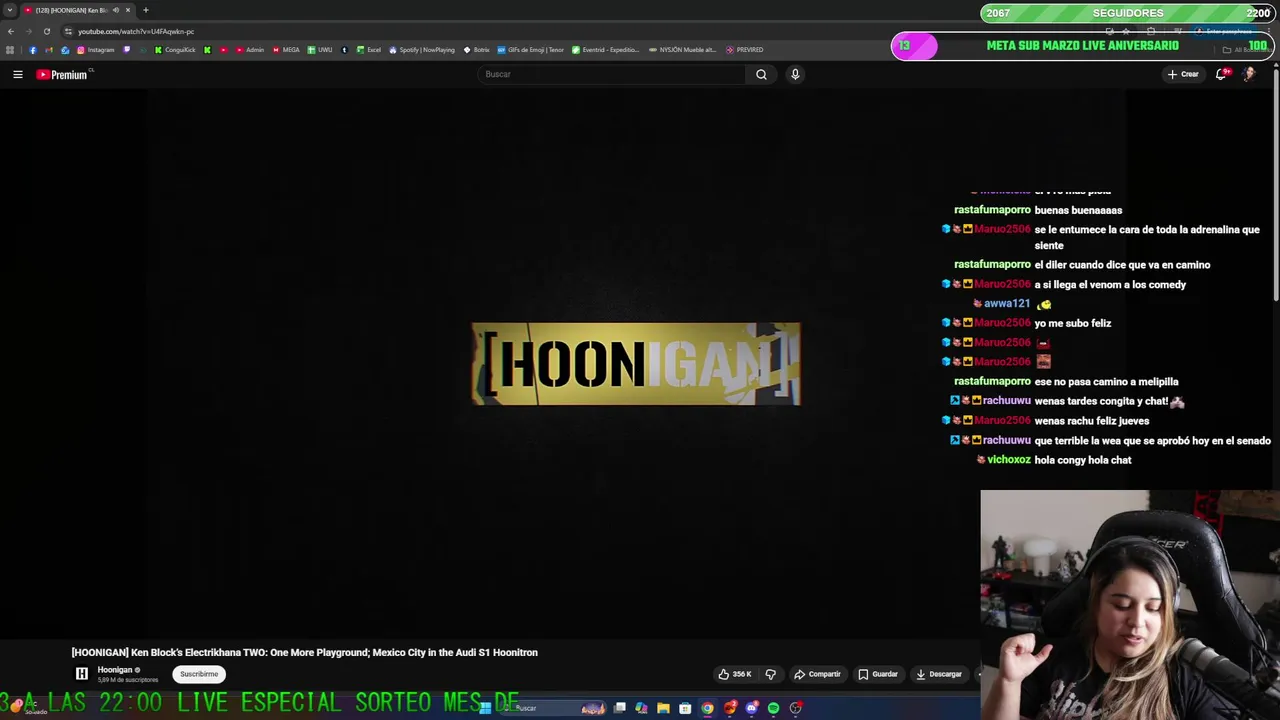
Task: Open the Windows Start button
Action: [x=485, y=708]
